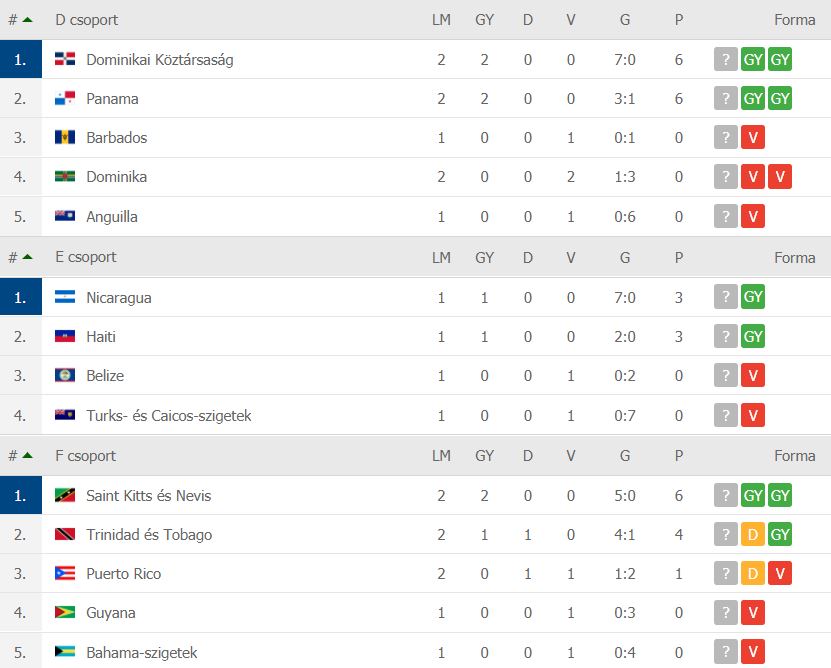Click the Barbados flag icon
Image resolution: width=831 pixels, height=668 pixels.
[x=65, y=137]
